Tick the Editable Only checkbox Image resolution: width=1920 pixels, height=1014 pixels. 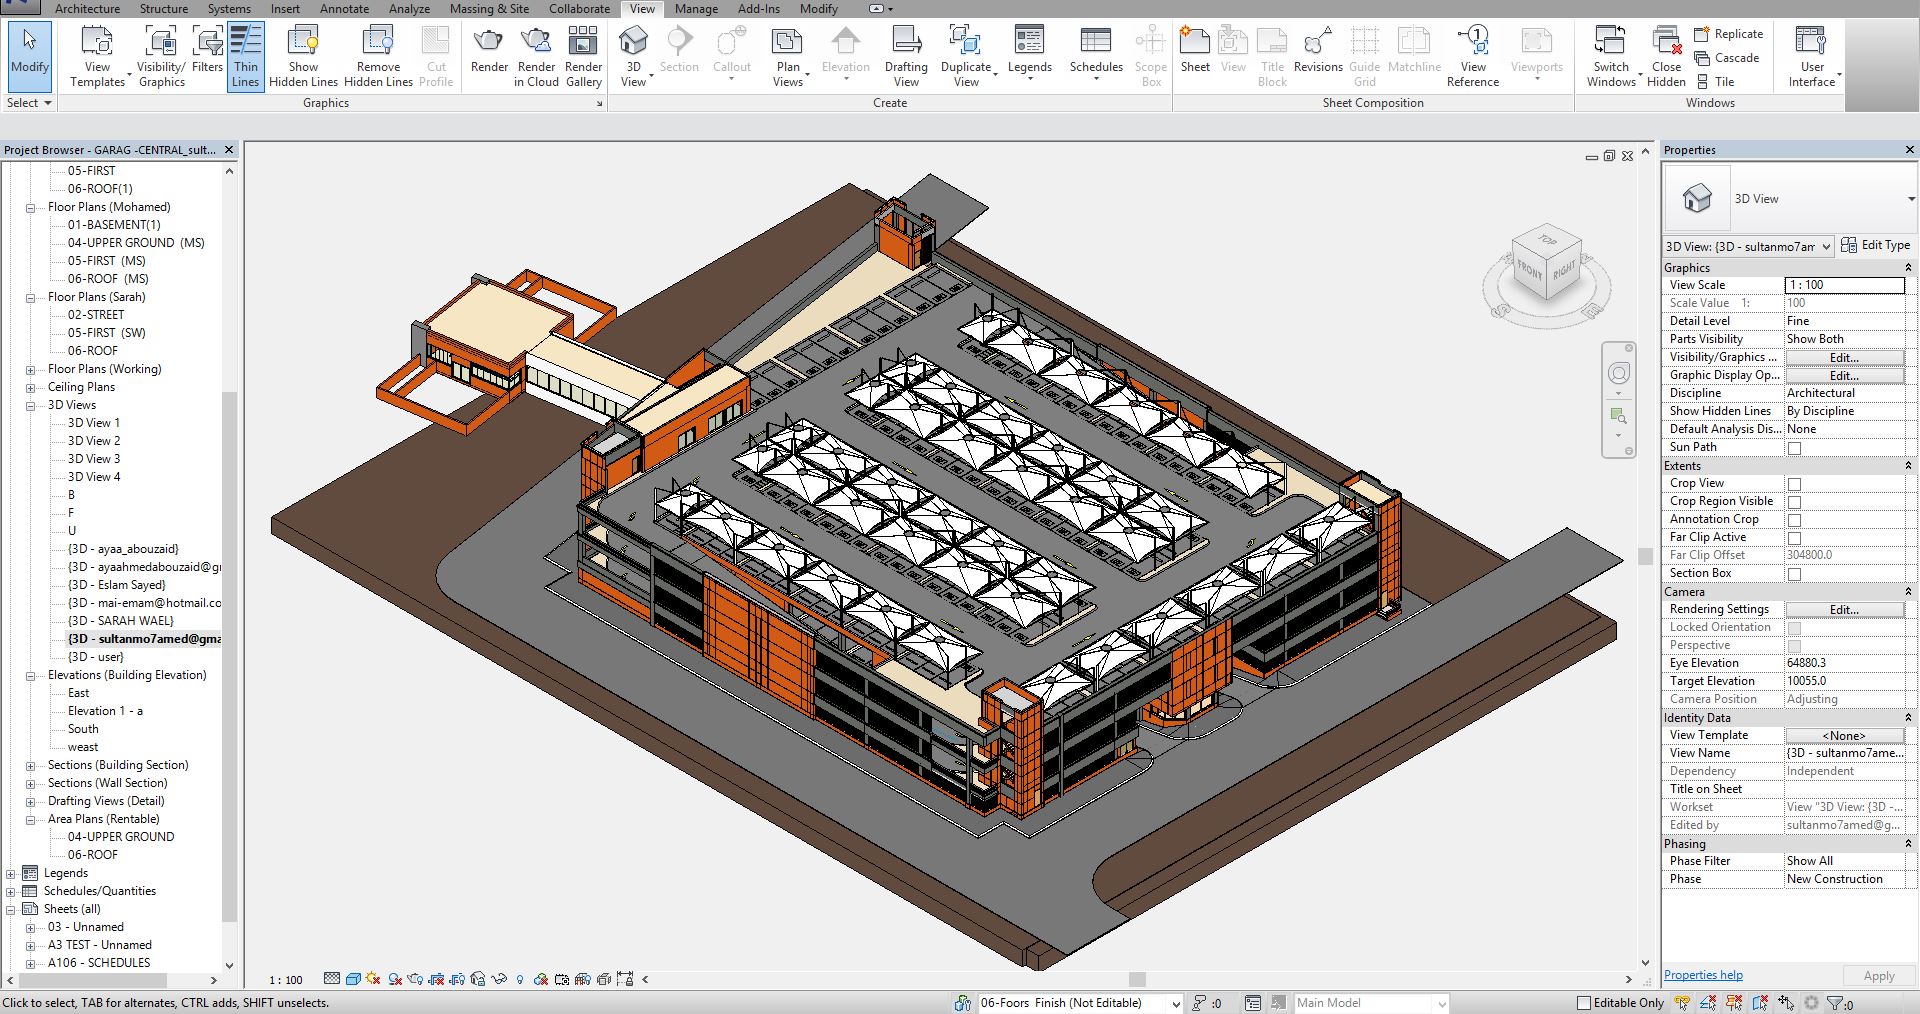click(x=1583, y=1003)
